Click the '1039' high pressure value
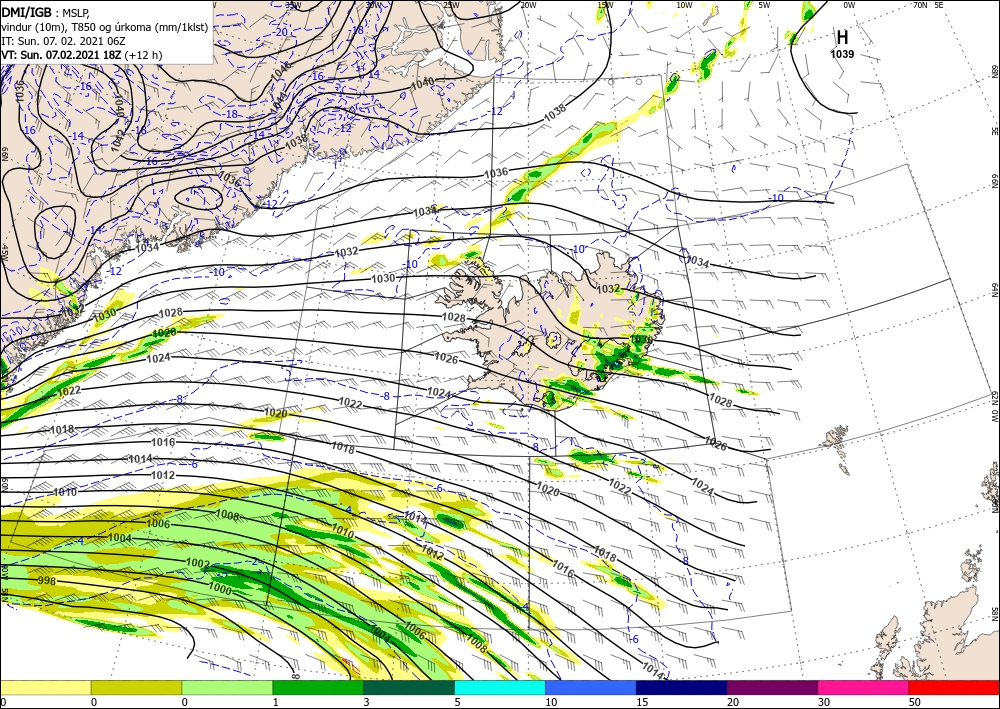 point(842,54)
